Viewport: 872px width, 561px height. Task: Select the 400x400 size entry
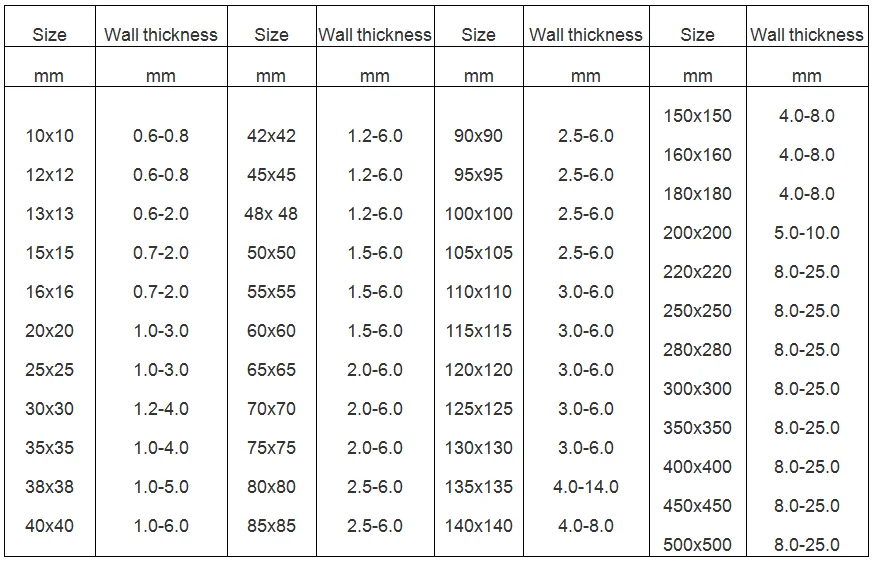697,467
